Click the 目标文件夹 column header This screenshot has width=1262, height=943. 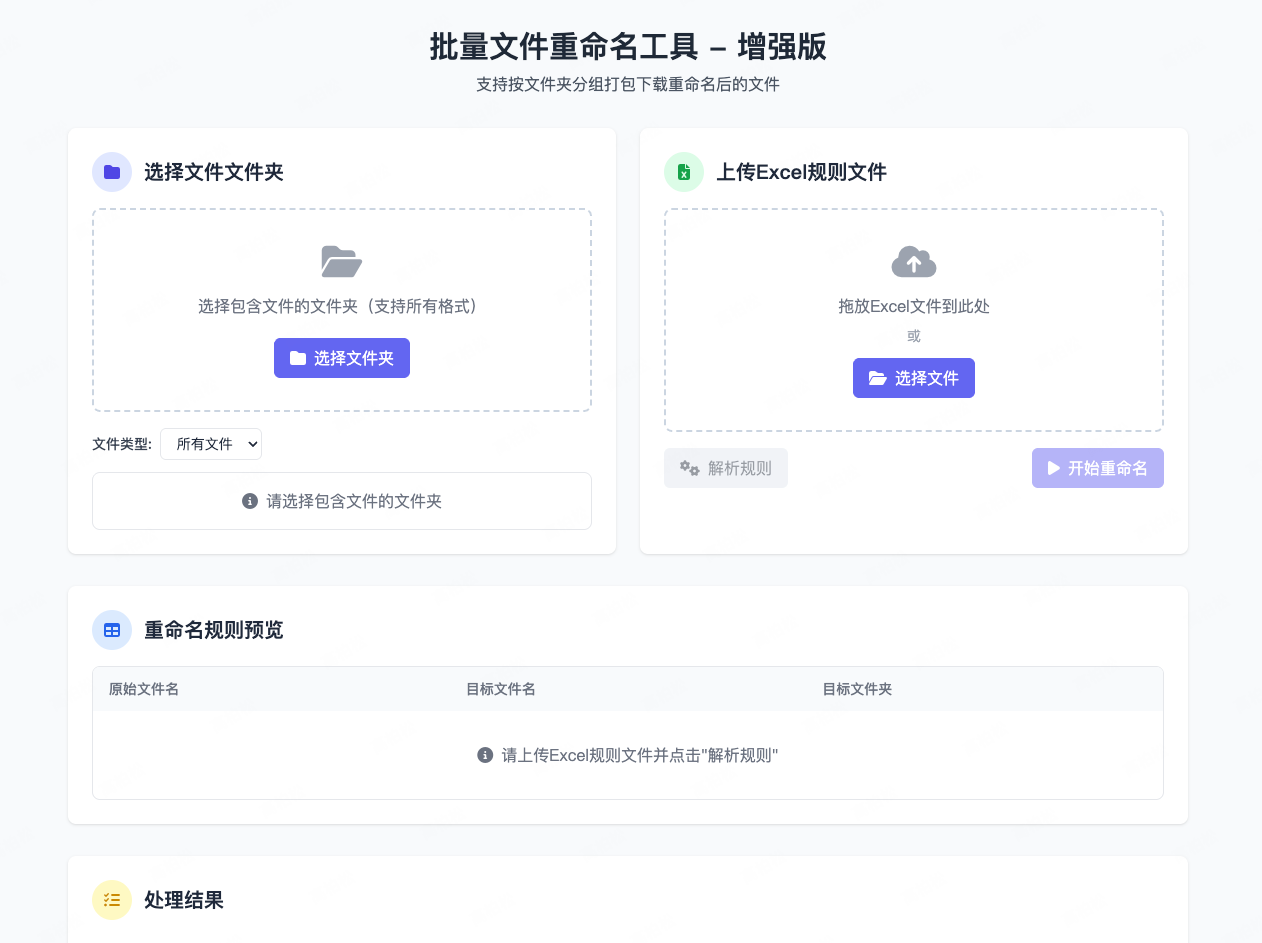tap(857, 689)
